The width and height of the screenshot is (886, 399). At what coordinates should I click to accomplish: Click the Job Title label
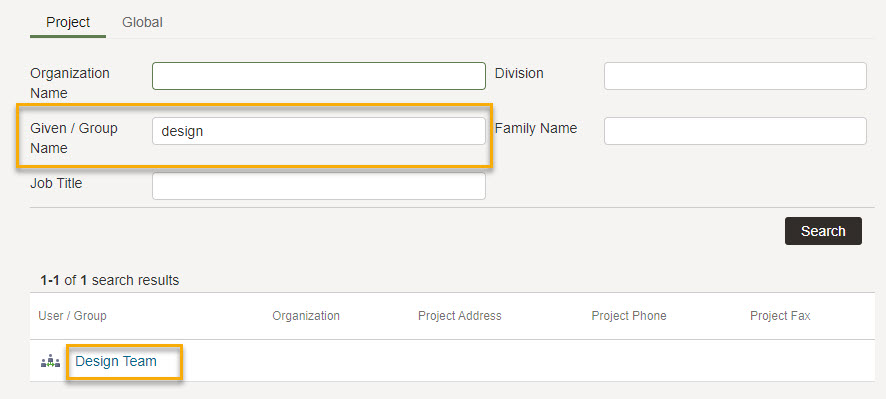pos(56,183)
